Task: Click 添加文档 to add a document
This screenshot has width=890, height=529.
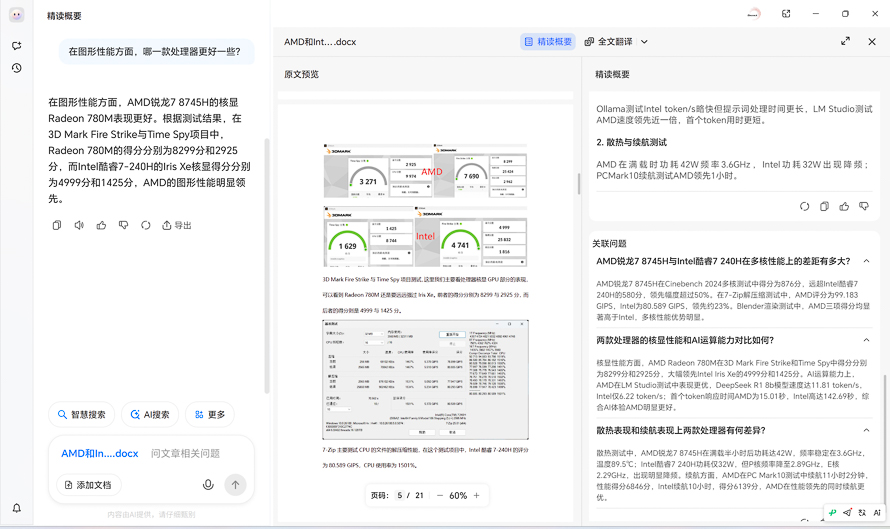Action: pos(89,485)
